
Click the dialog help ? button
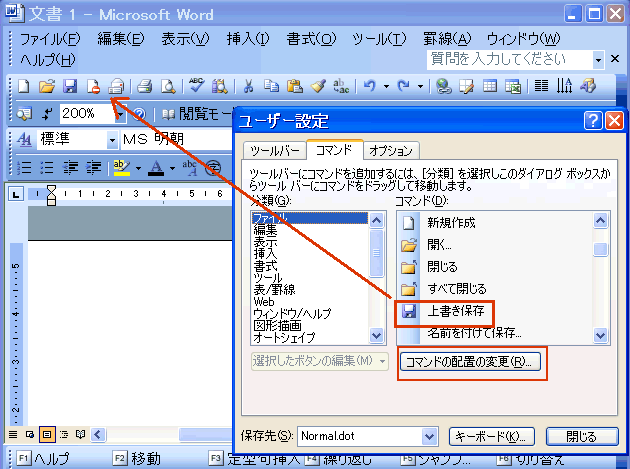point(593,120)
